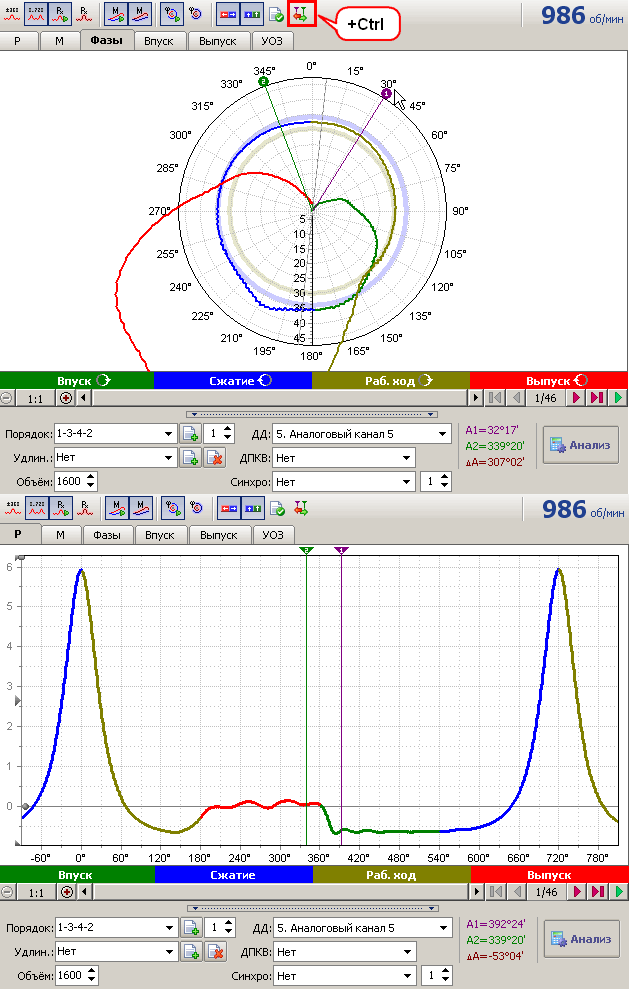Click the horizontal scrollbar track in upper panel
Screen dimensions: 629x989
(280, 398)
